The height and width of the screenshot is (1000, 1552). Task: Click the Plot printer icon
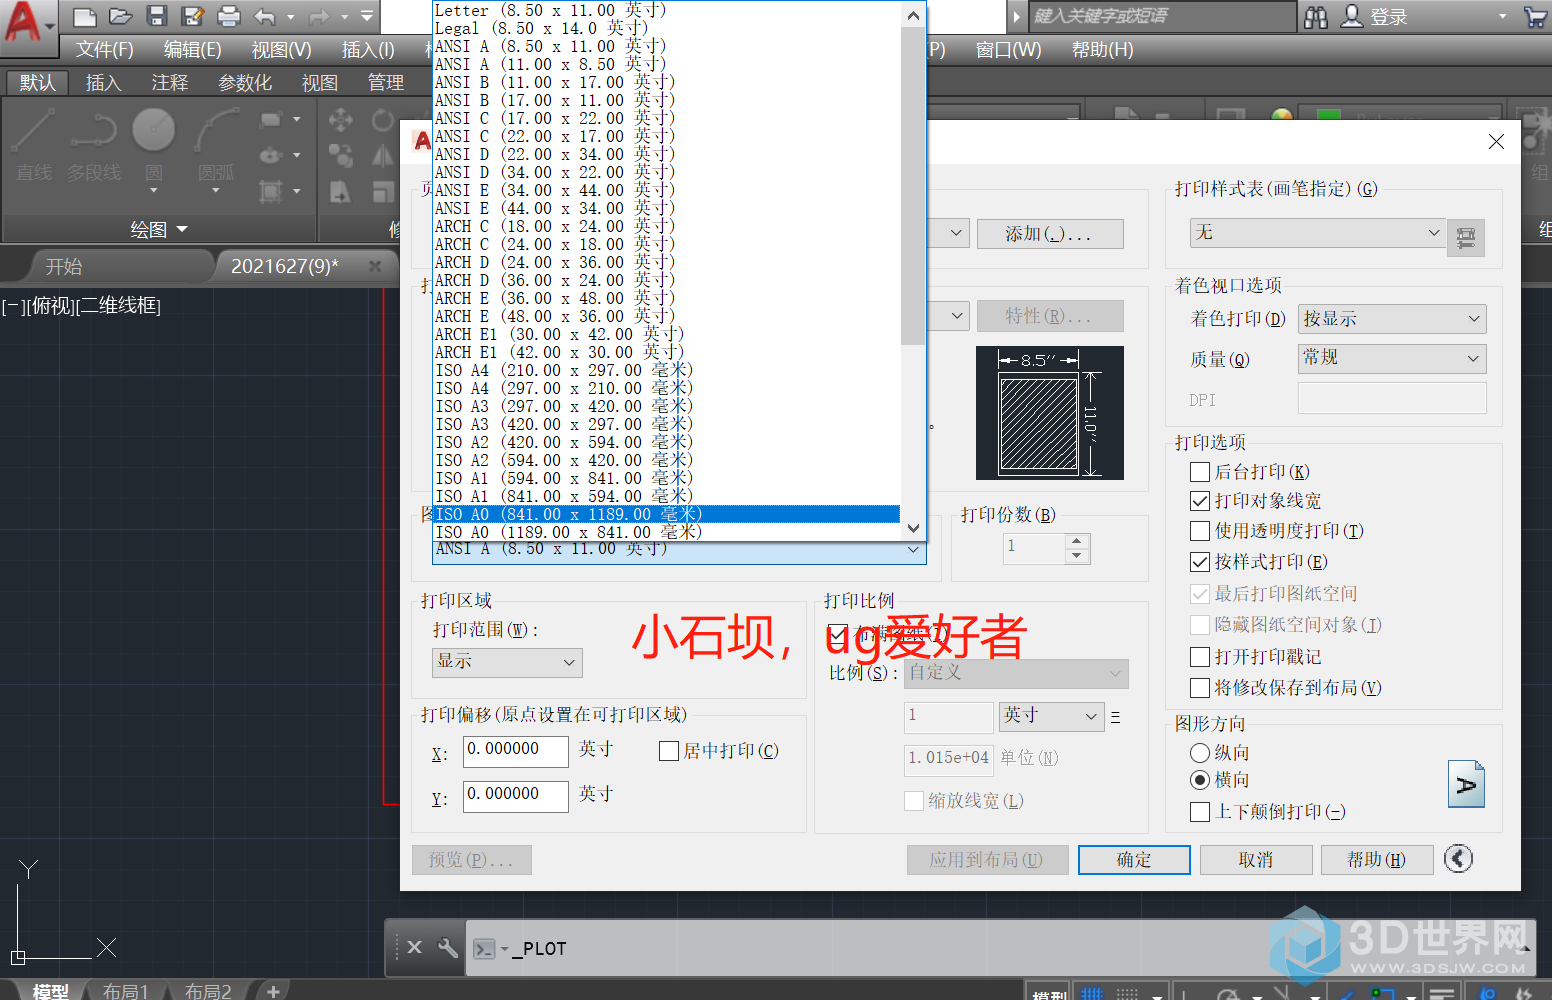[x=229, y=16]
